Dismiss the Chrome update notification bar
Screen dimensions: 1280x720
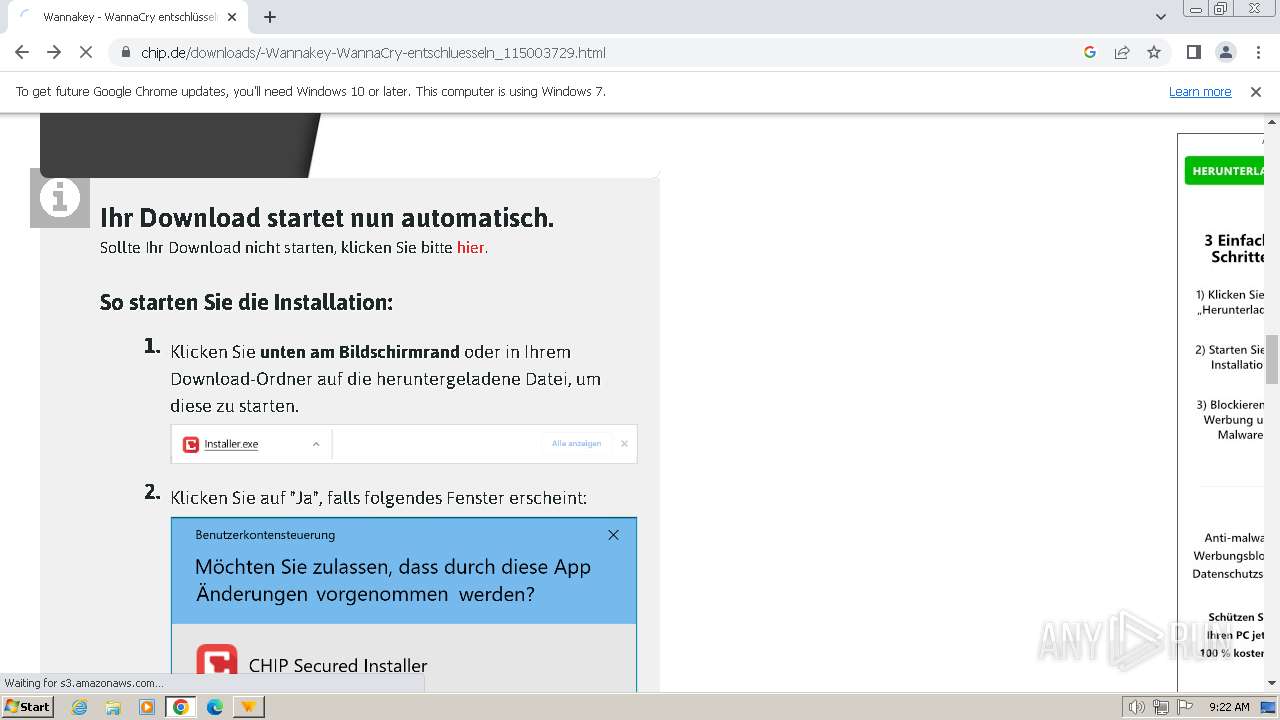[x=1256, y=91]
